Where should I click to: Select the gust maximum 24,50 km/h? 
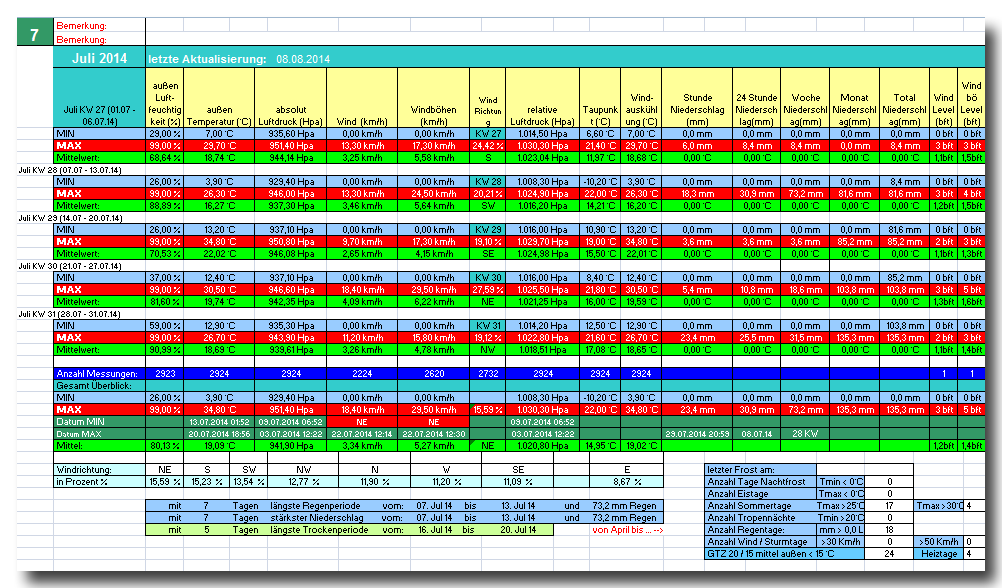tap(433, 194)
